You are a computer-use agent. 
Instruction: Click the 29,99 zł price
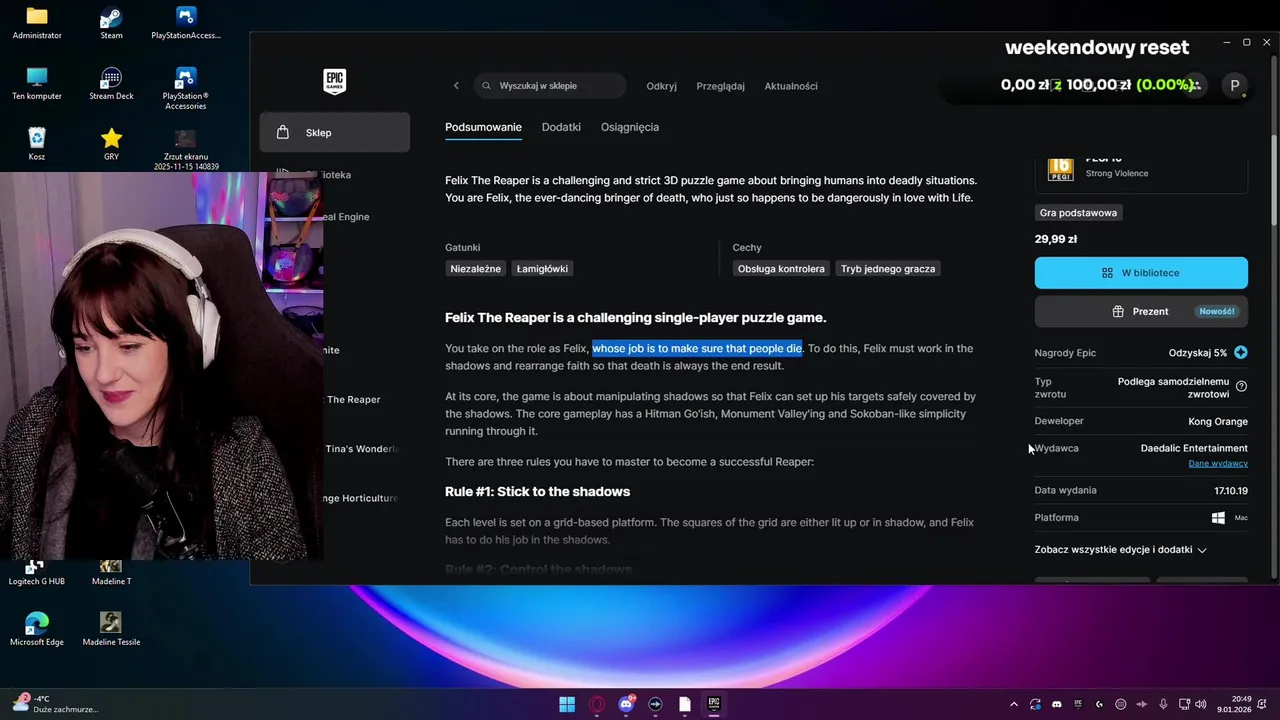tap(1056, 239)
